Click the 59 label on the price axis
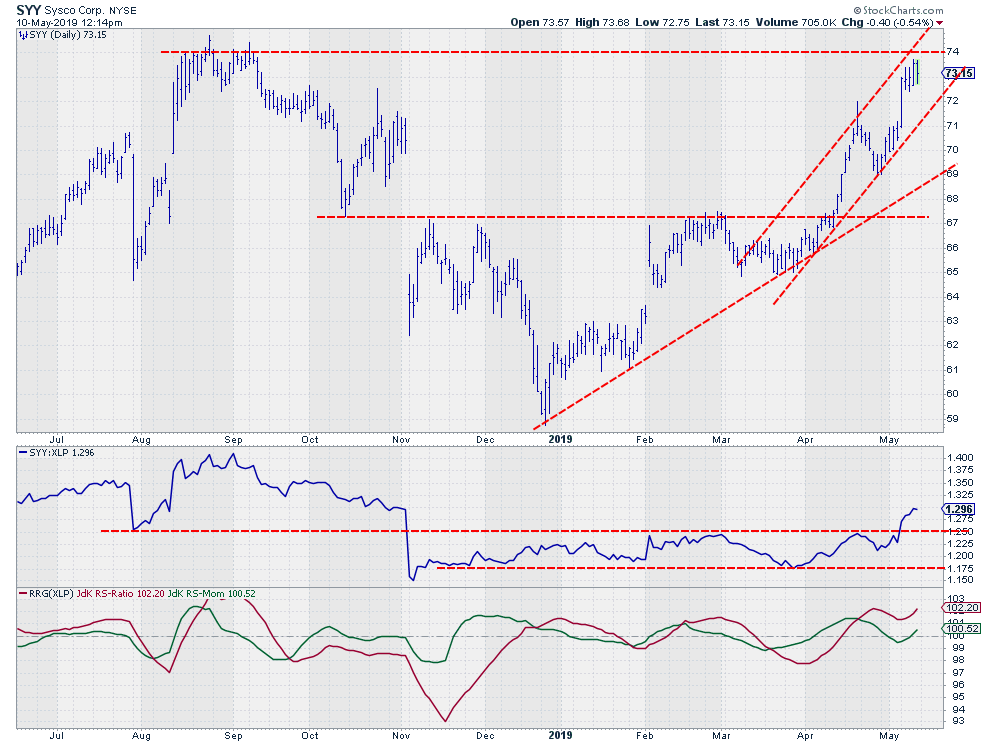 pyautogui.click(x=952, y=418)
